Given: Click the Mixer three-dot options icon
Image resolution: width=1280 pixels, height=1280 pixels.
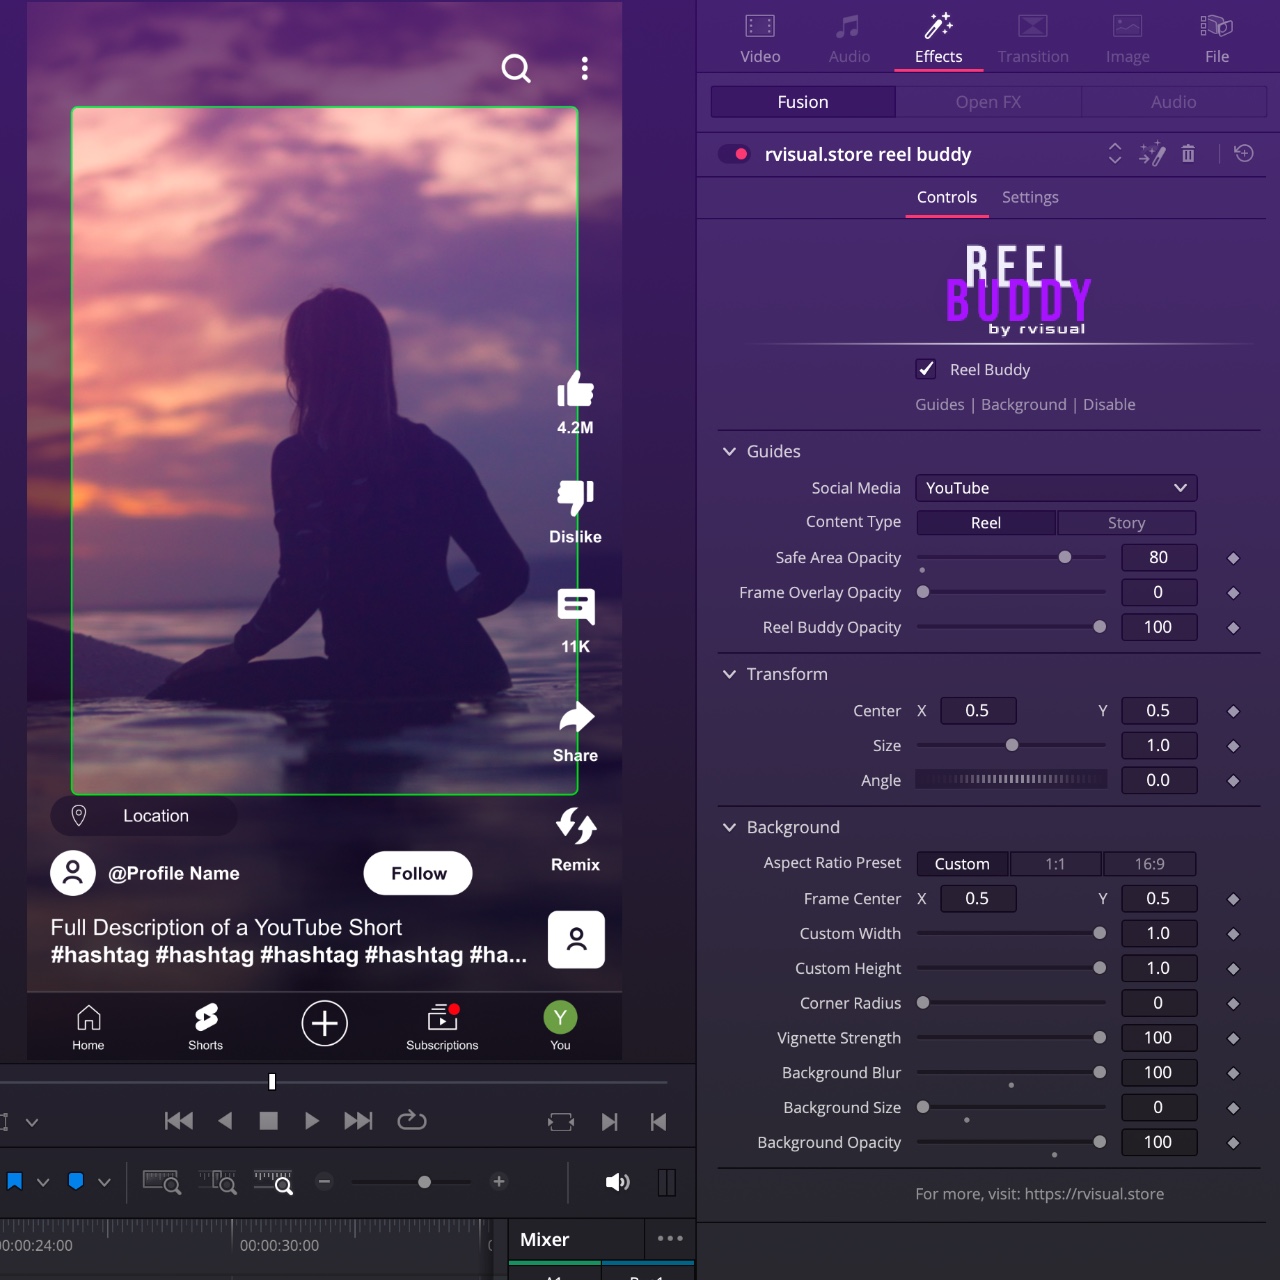Looking at the screenshot, I should 670,1239.
